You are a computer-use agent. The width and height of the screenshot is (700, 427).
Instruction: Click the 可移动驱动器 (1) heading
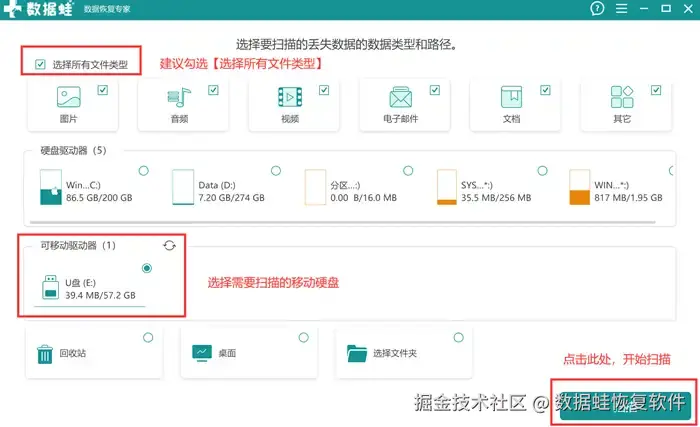[78, 245]
